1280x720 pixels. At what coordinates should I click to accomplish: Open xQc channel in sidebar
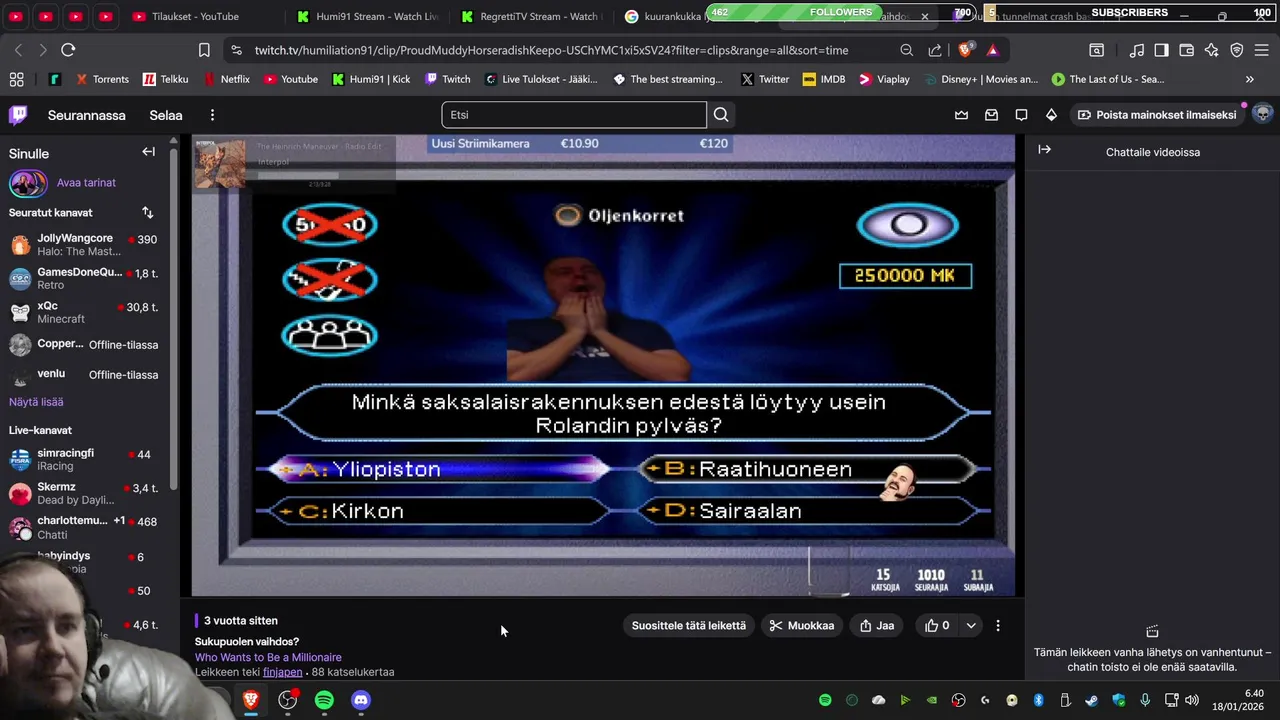tap(84, 312)
